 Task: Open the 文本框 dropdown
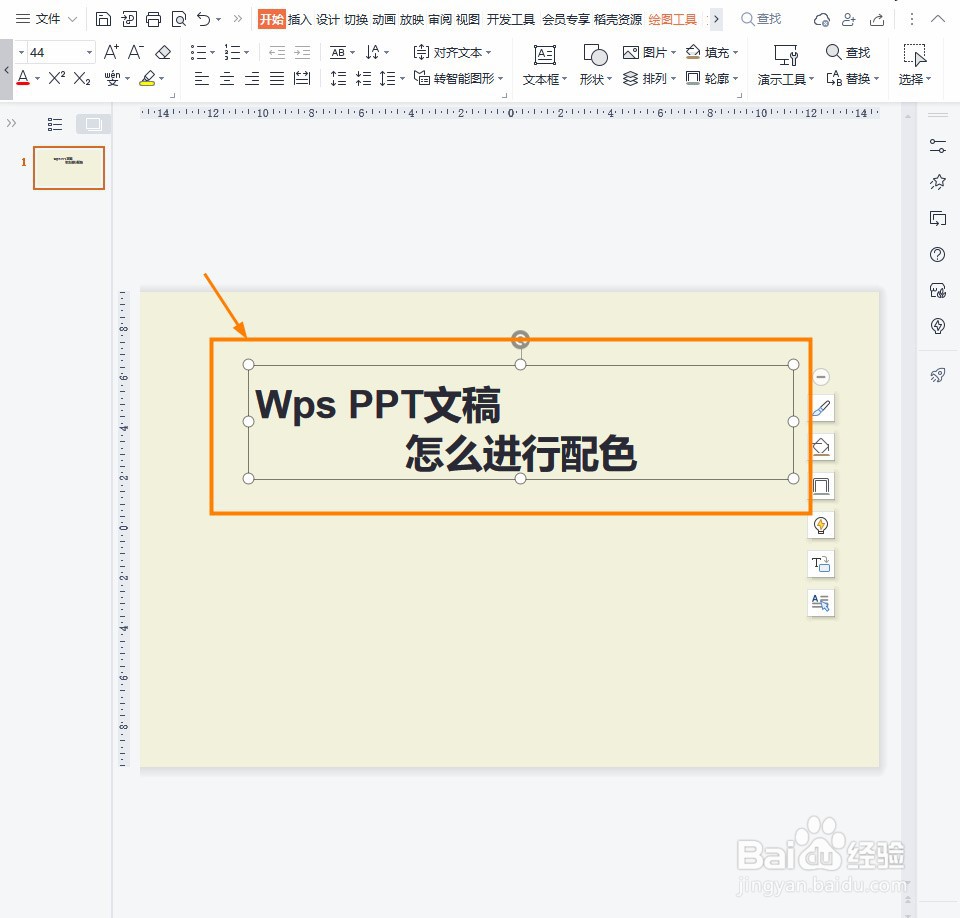(x=544, y=79)
